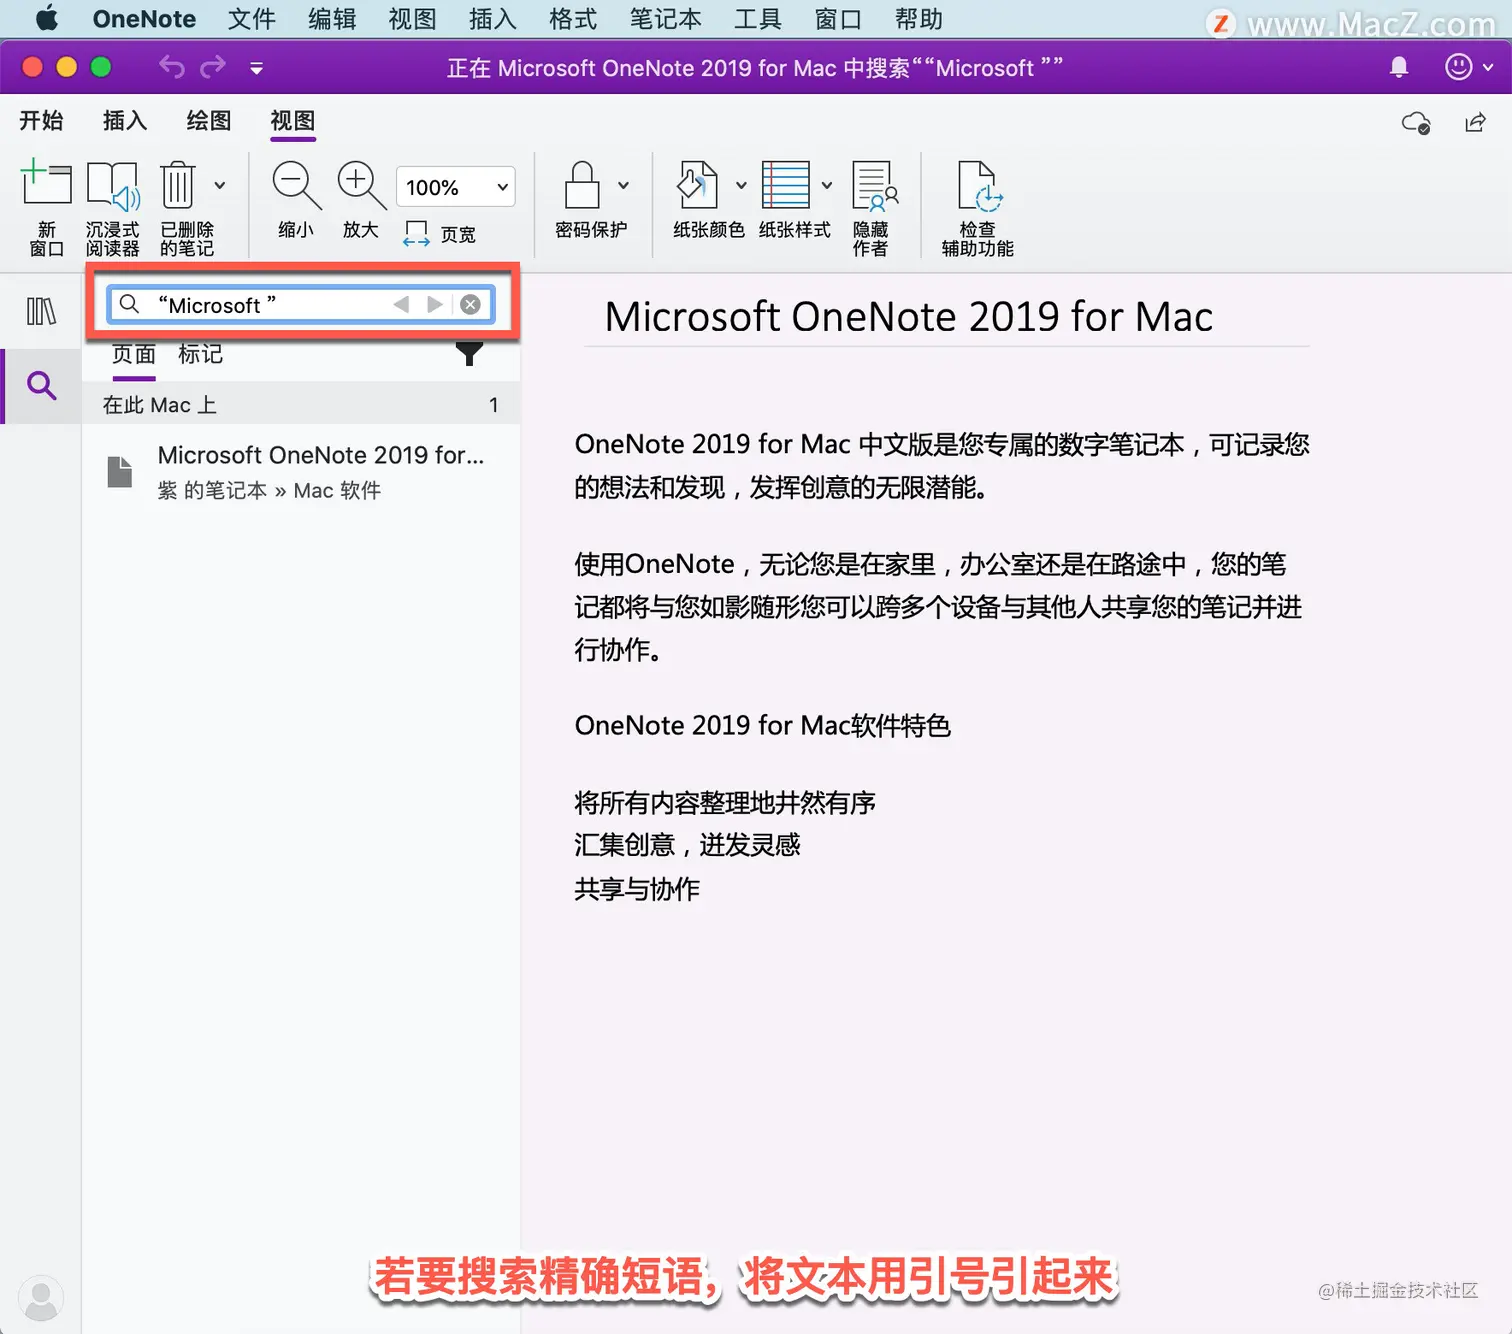Click the paragraph starting OneNote 2019 for Mac 中文版
This screenshot has height=1334, width=1512.
pos(942,466)
